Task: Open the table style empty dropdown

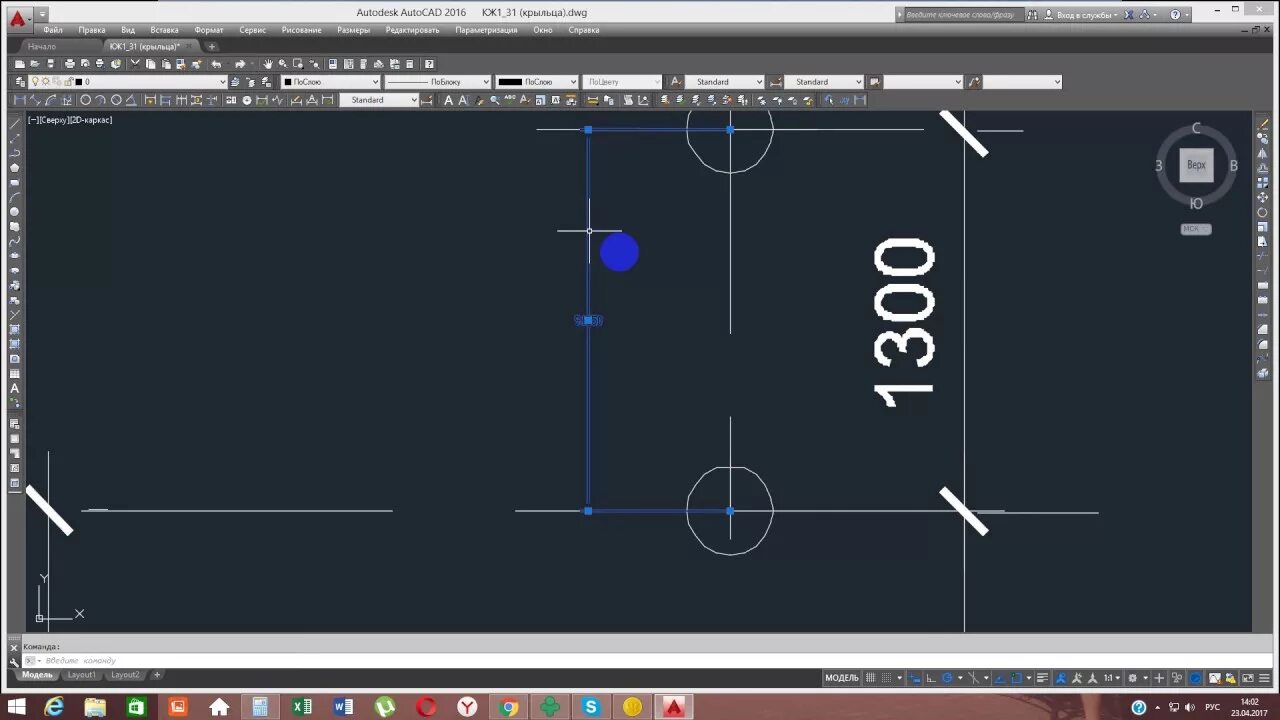Action: coord(923,81)
